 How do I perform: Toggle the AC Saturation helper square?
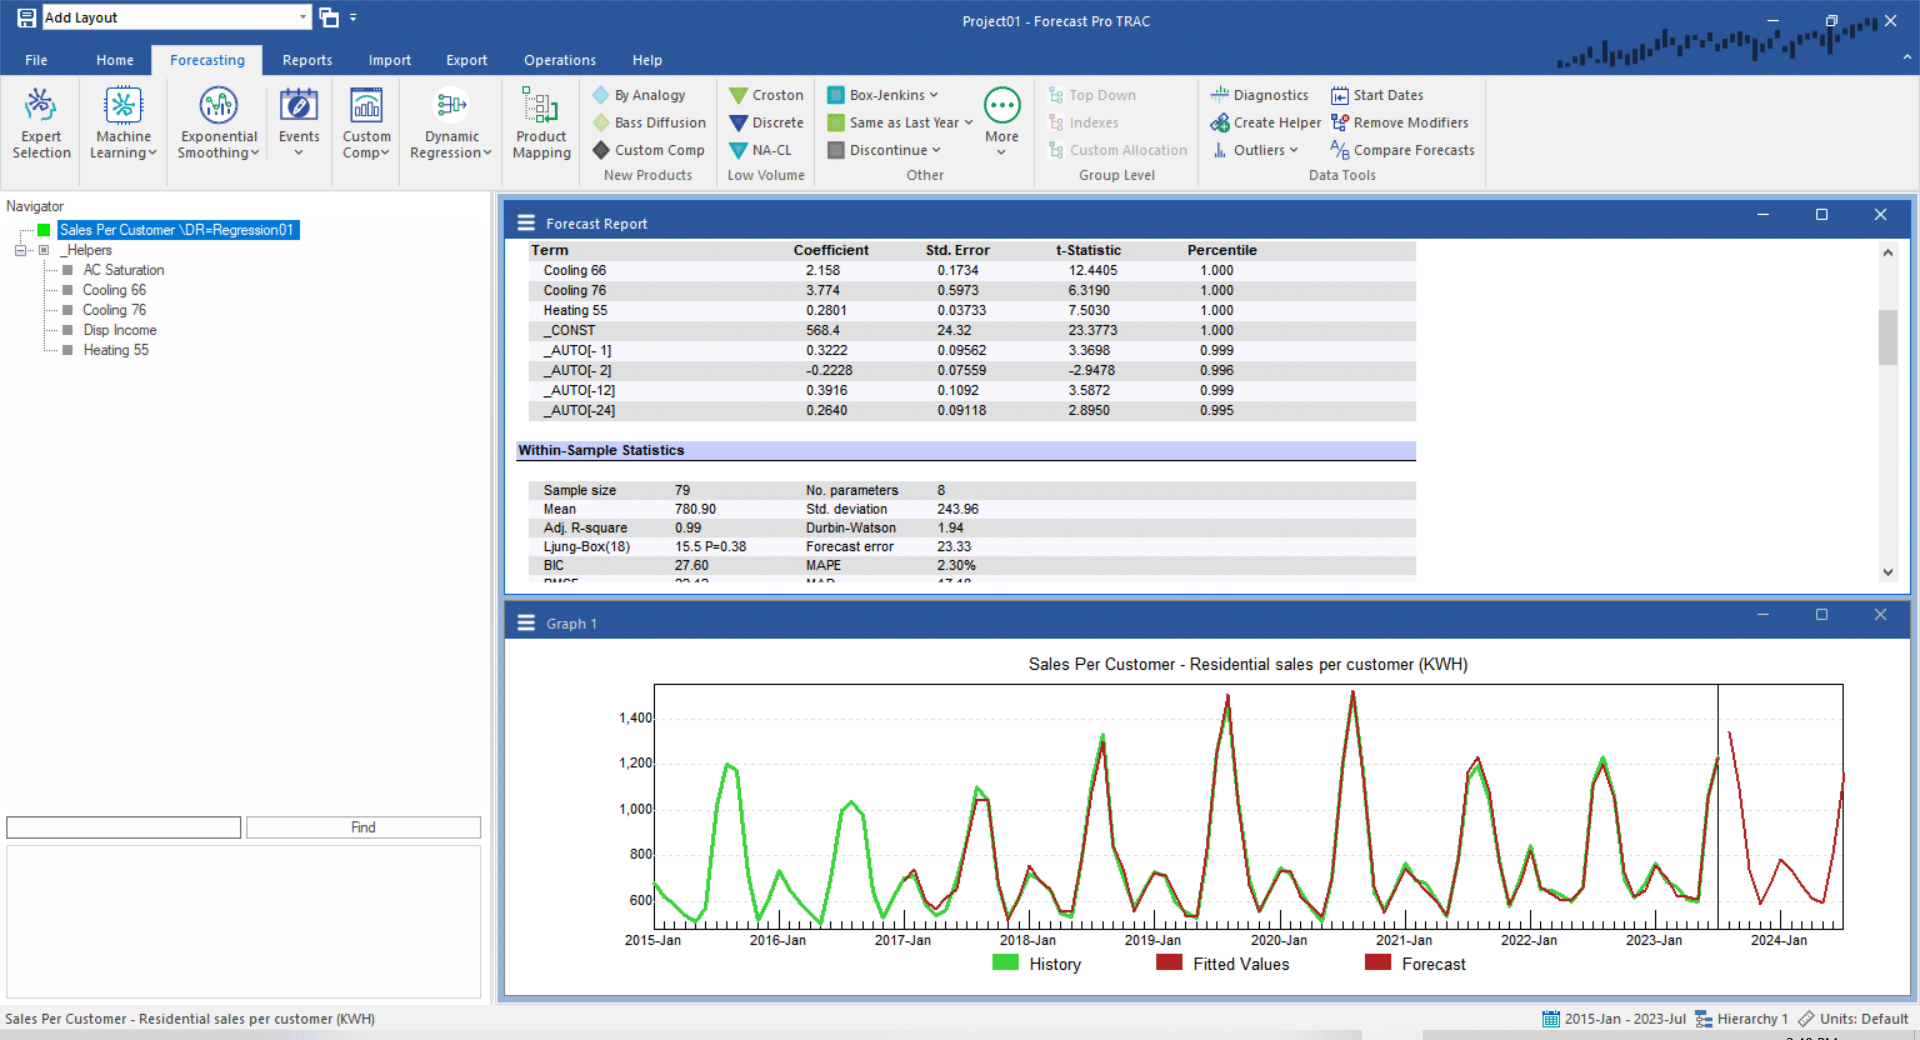(67, 270)
